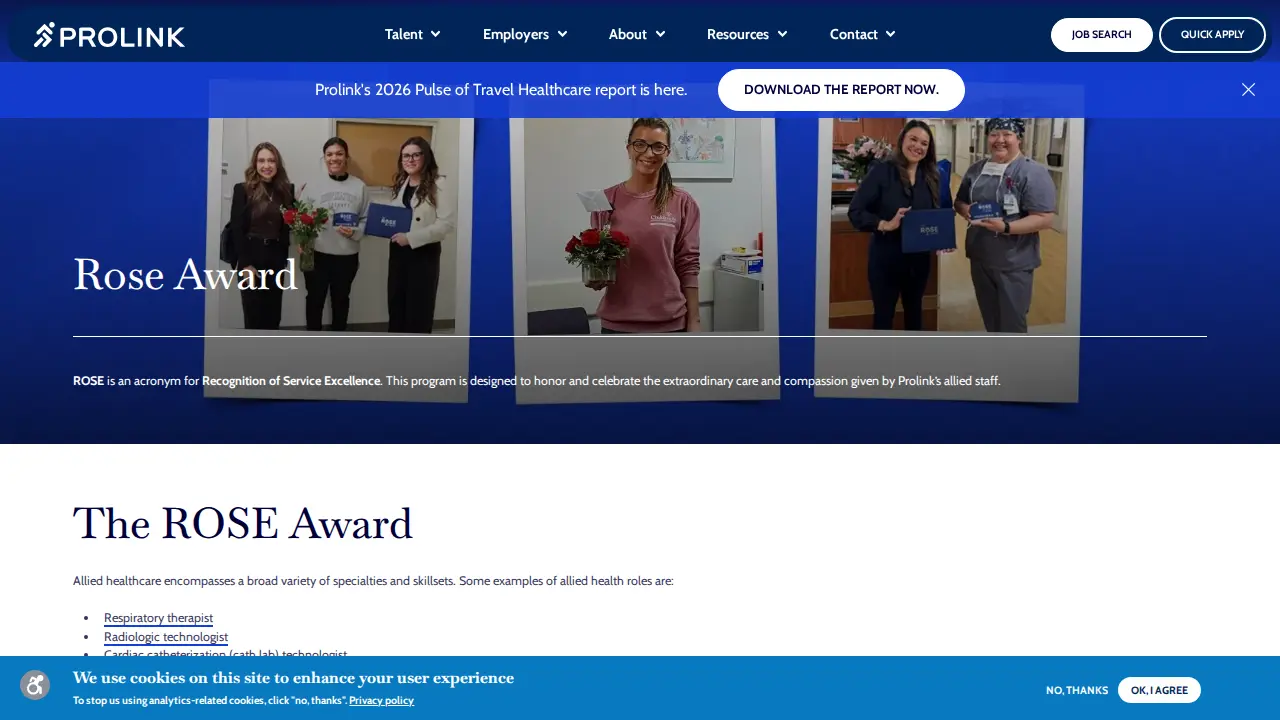Screen dimensions: 1280x720
Task: Click the nurse in scrubs award photo
Action: click(949, 225)
